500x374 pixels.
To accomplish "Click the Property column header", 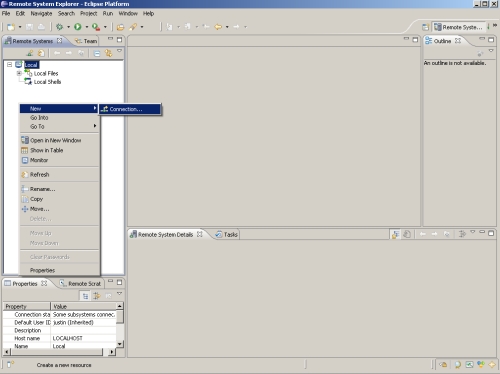I will coord(27,306).
